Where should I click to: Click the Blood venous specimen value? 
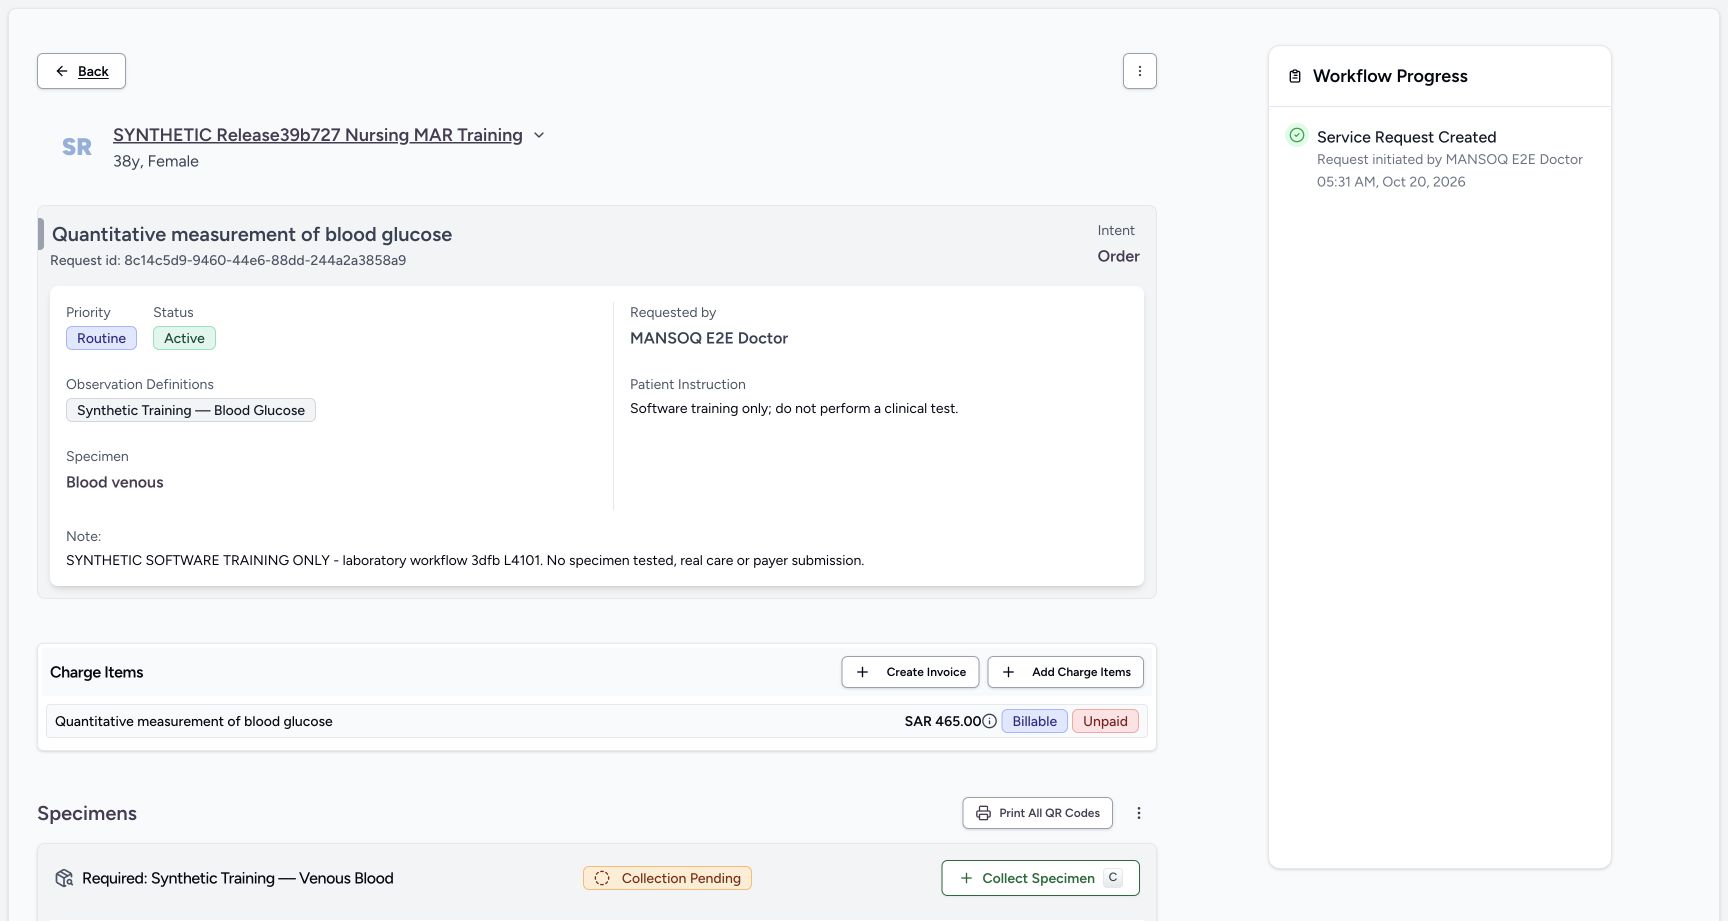[x=115, y=482]
